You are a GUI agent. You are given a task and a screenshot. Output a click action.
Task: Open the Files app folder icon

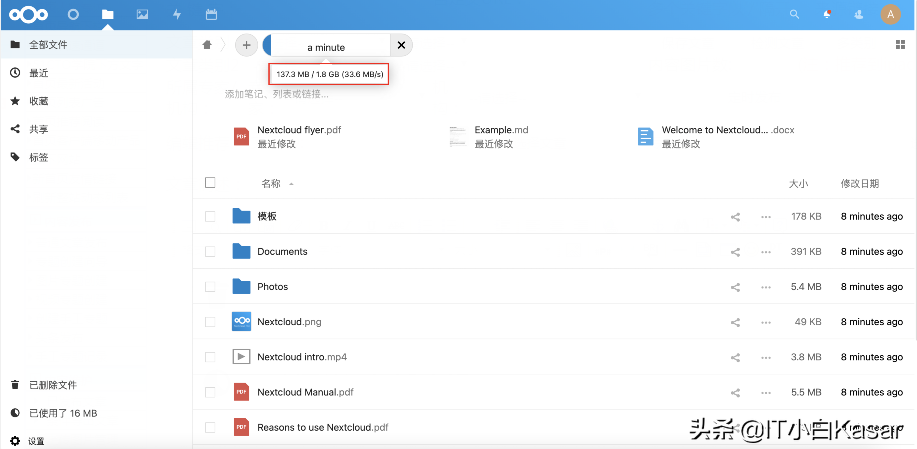point(107,15)
